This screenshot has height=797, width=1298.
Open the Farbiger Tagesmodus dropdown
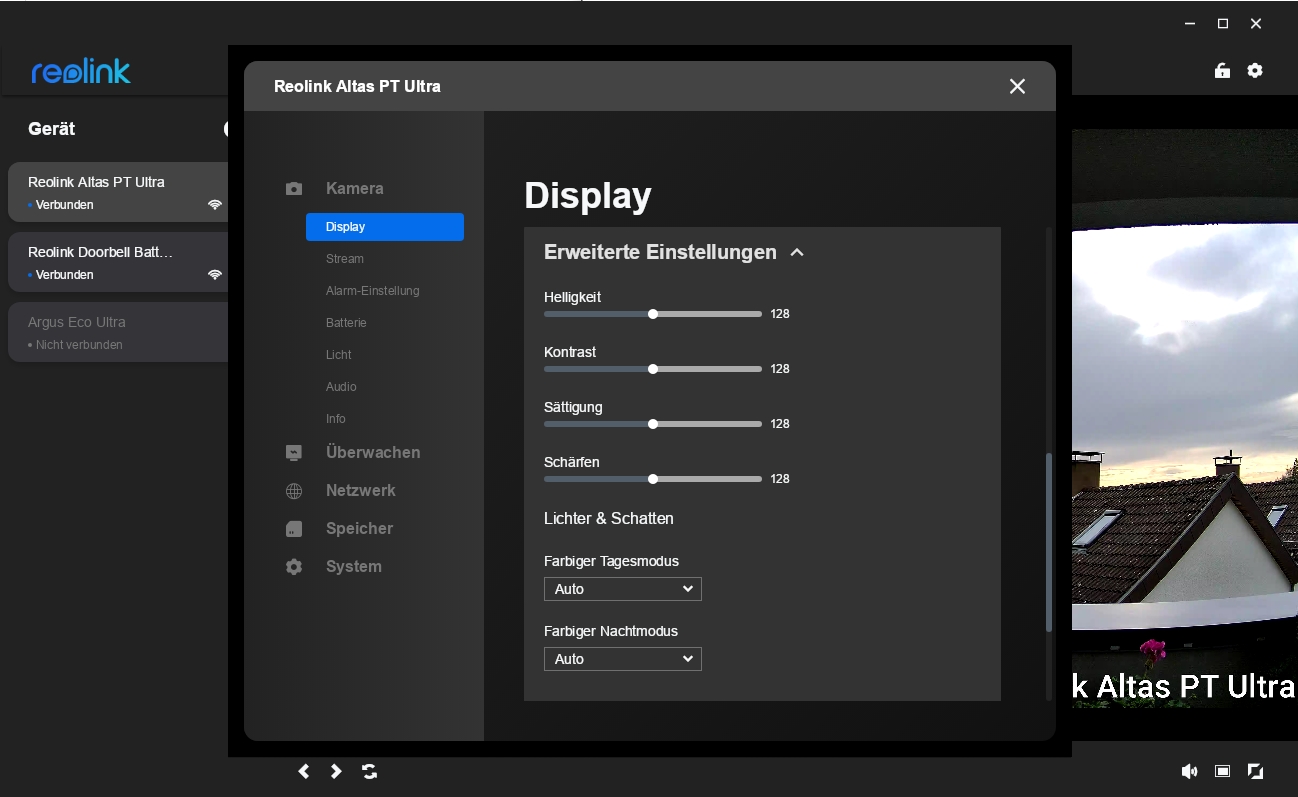(622, 589)
